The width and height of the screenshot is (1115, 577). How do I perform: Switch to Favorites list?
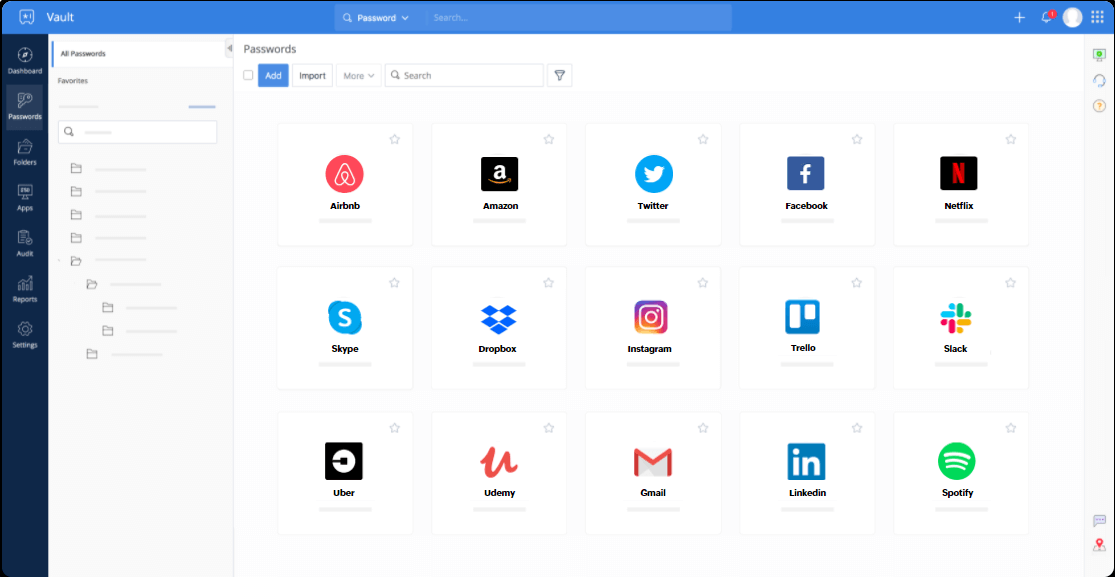click(x=73, y=81)
